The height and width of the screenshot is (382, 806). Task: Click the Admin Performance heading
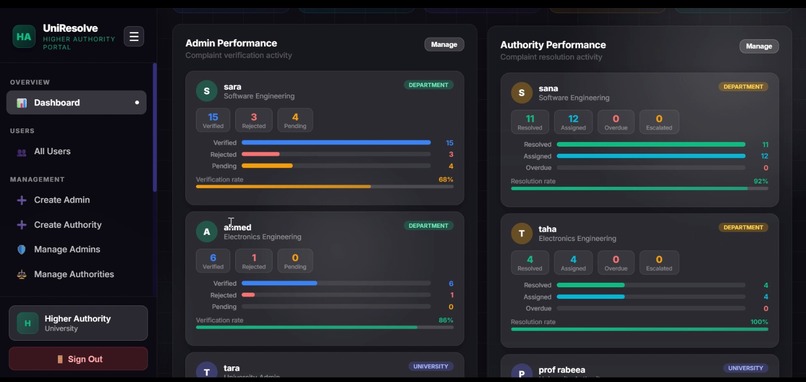231,43
